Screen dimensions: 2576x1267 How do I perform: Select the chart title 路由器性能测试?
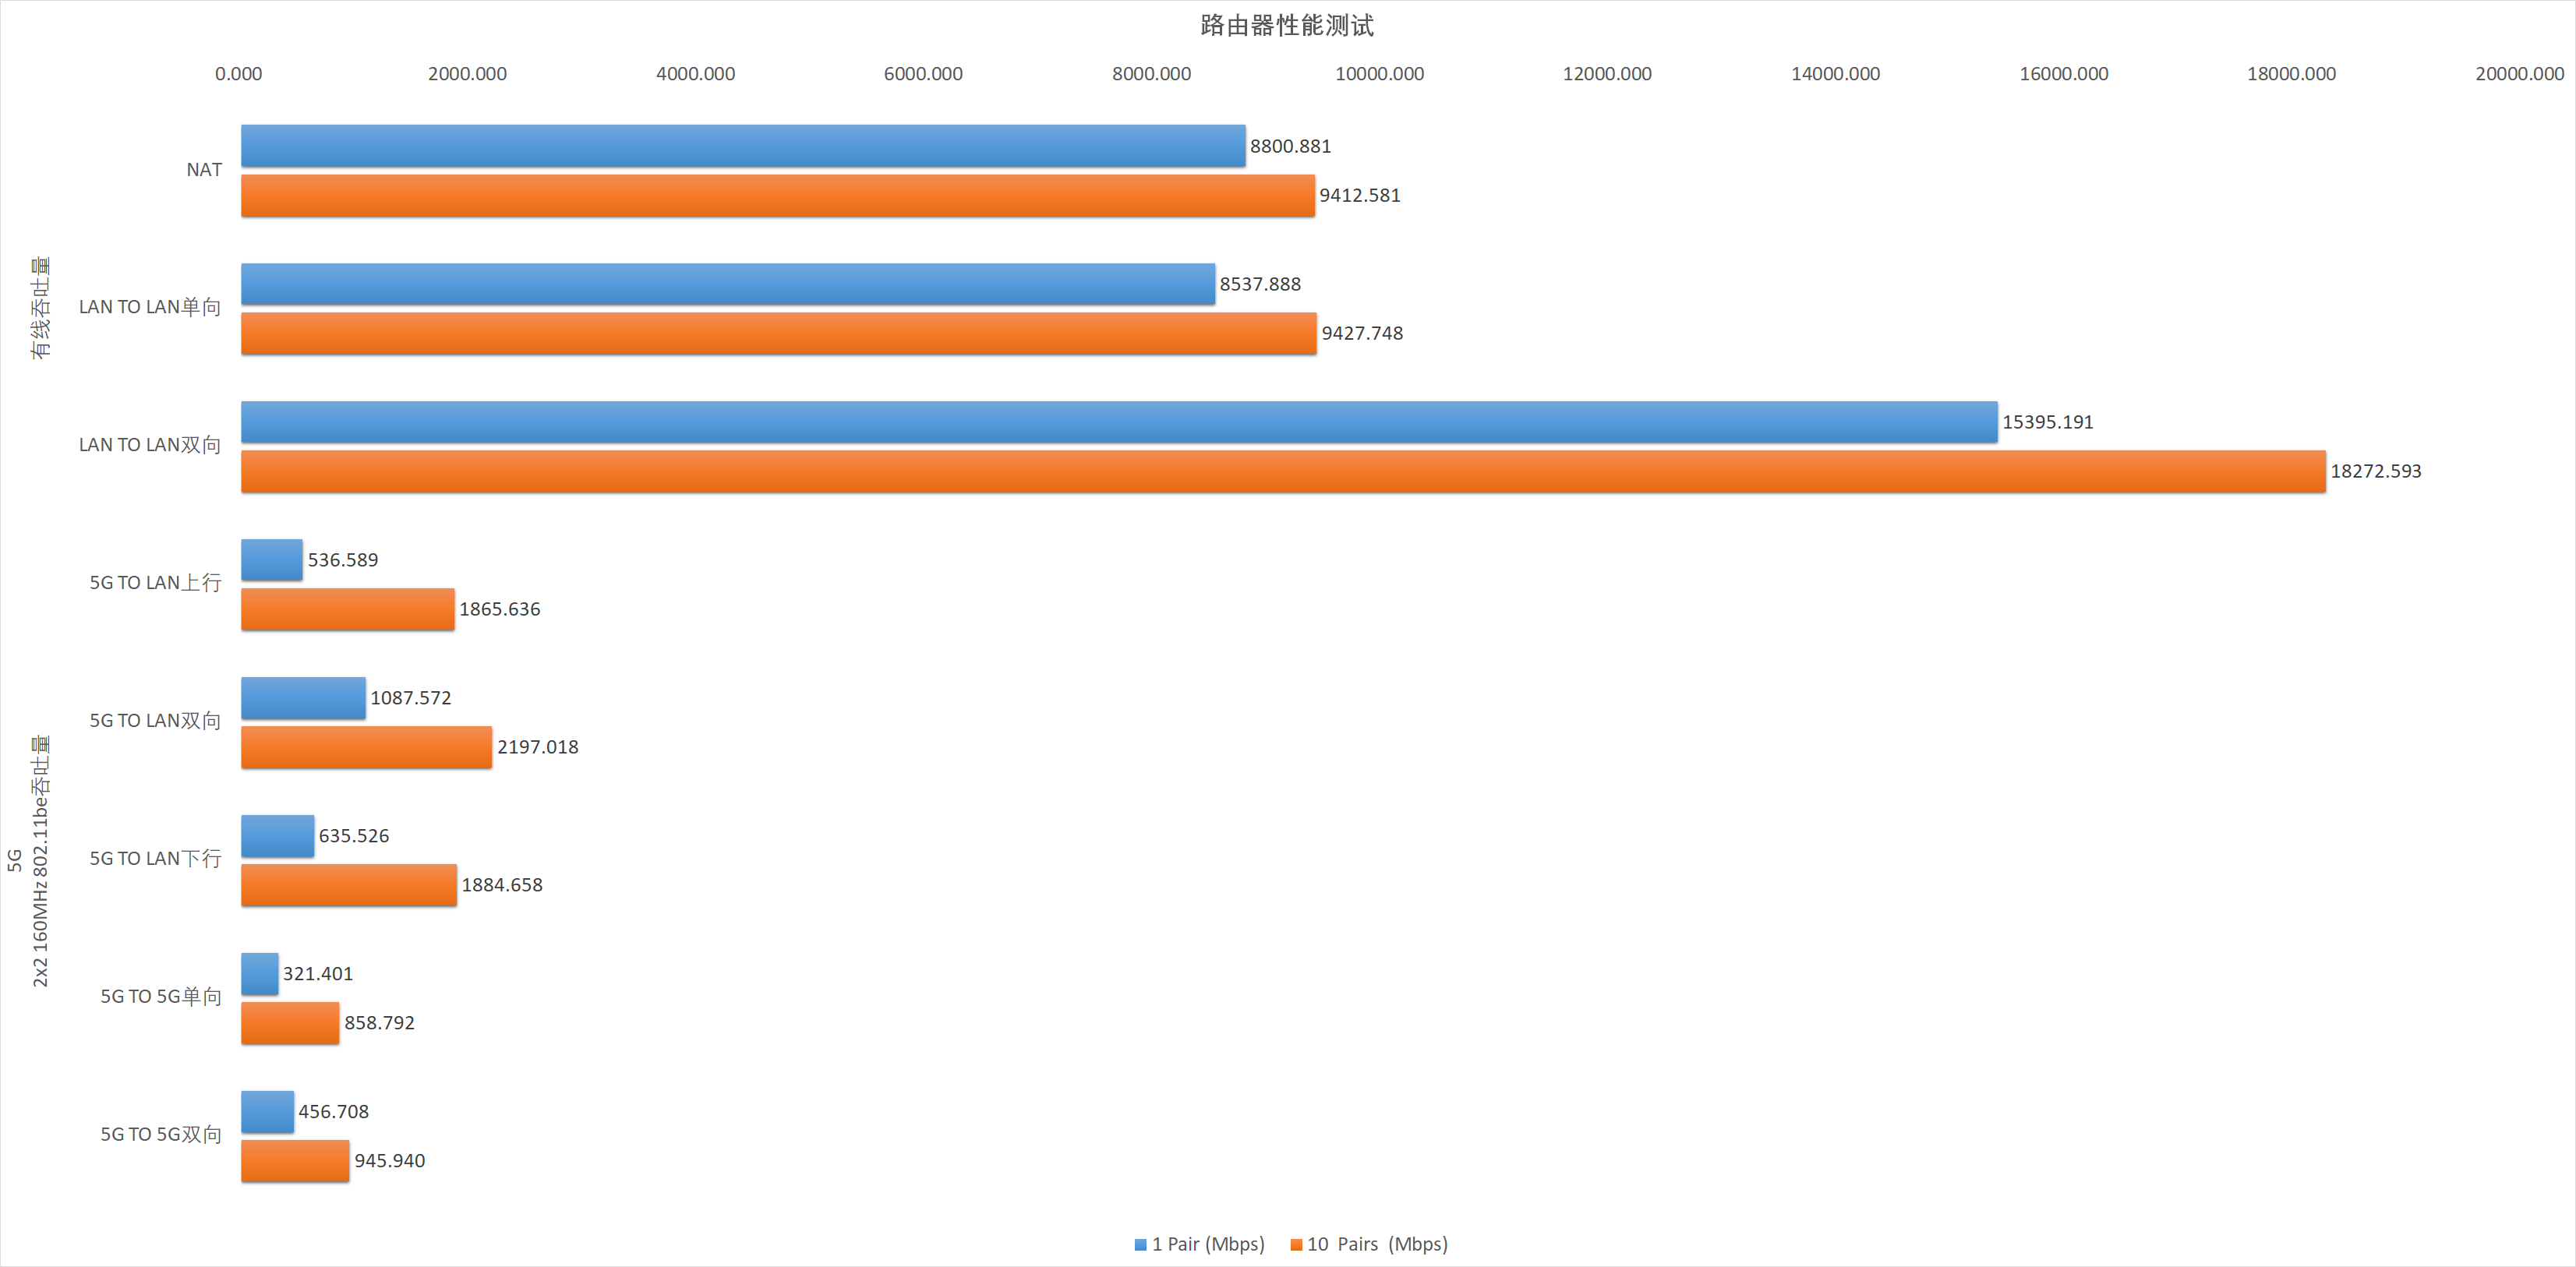coord(1286,25)
